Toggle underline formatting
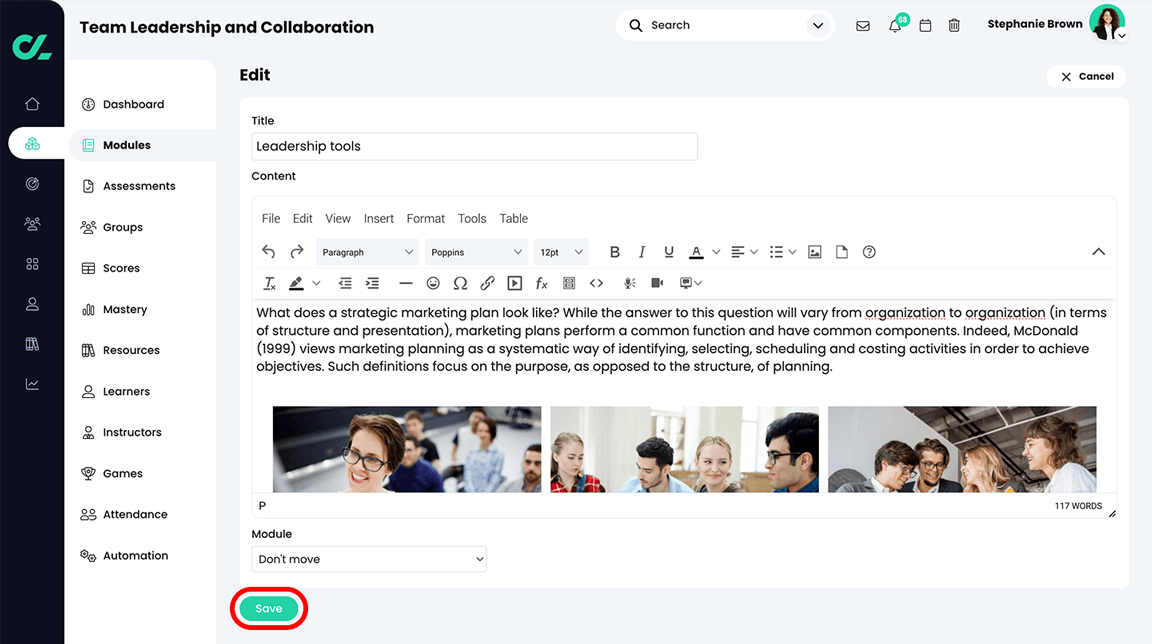1152x644 pixels. [669, 252]
